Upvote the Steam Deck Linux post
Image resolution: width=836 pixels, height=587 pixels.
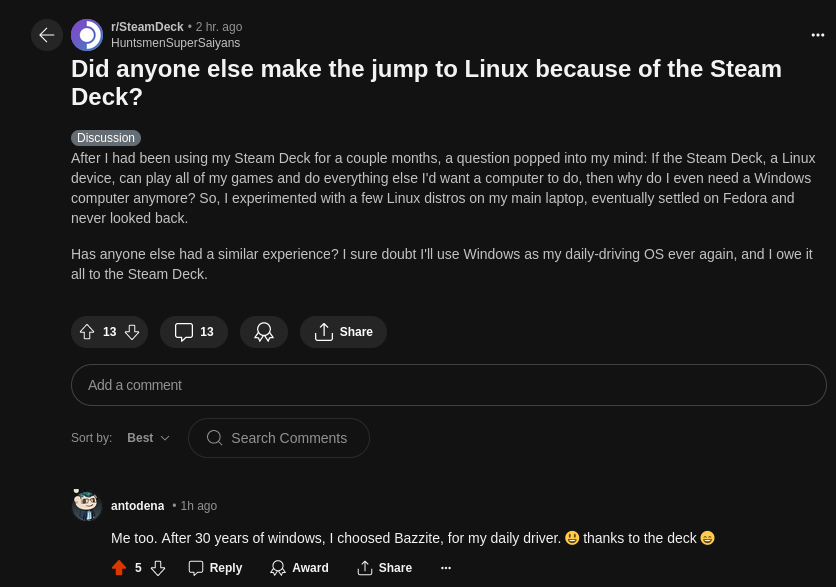87,332
